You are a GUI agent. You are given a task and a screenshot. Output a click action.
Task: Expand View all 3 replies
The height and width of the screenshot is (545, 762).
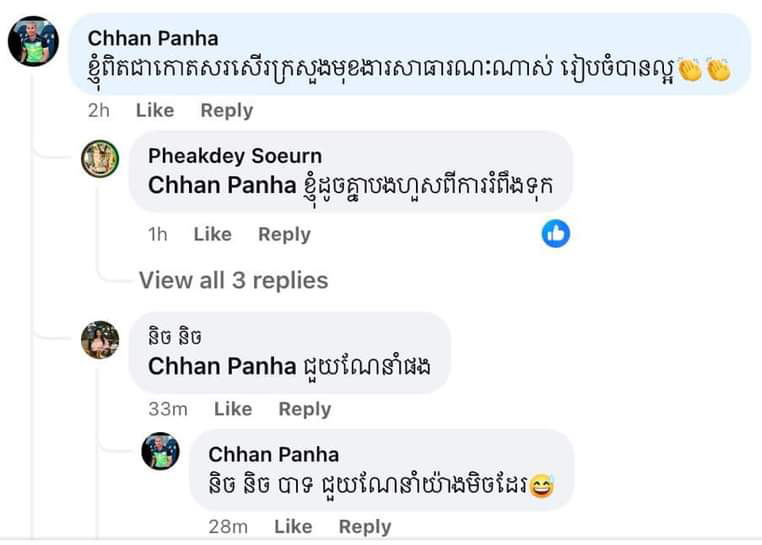tap(233, 280)
